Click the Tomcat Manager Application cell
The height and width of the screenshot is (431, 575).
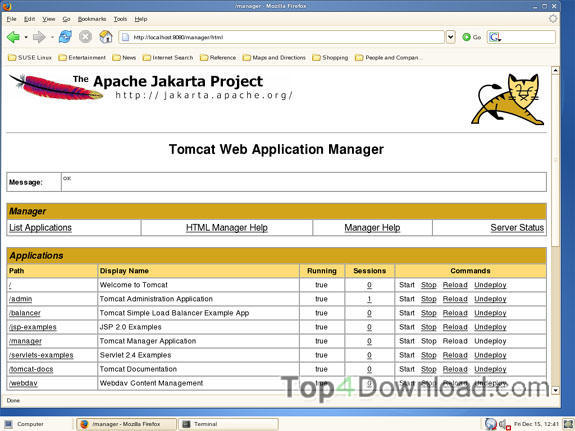[x=198, y=341]
